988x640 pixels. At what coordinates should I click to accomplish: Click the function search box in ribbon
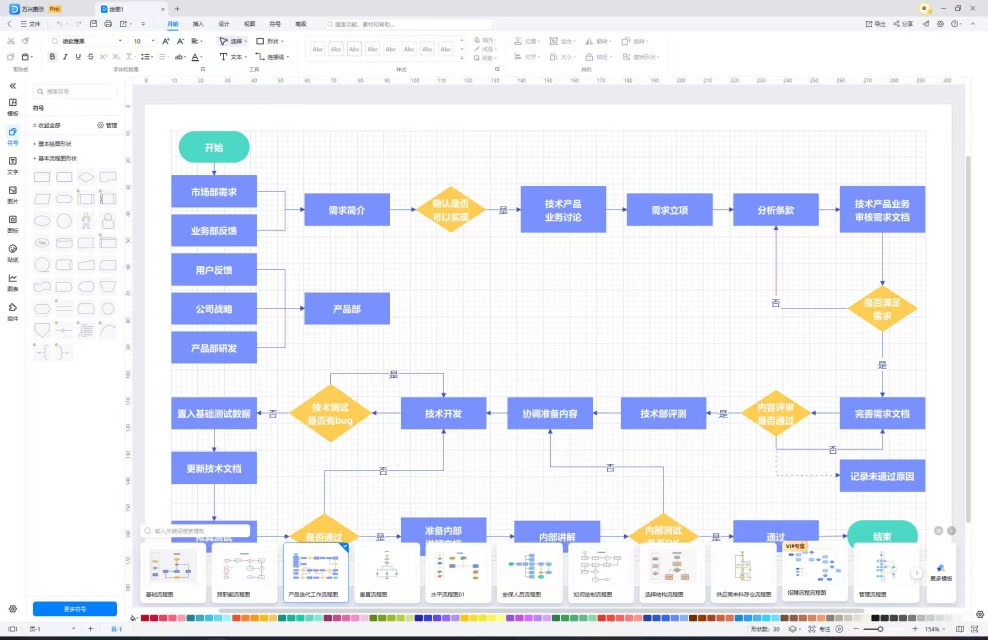pos(408,24)
